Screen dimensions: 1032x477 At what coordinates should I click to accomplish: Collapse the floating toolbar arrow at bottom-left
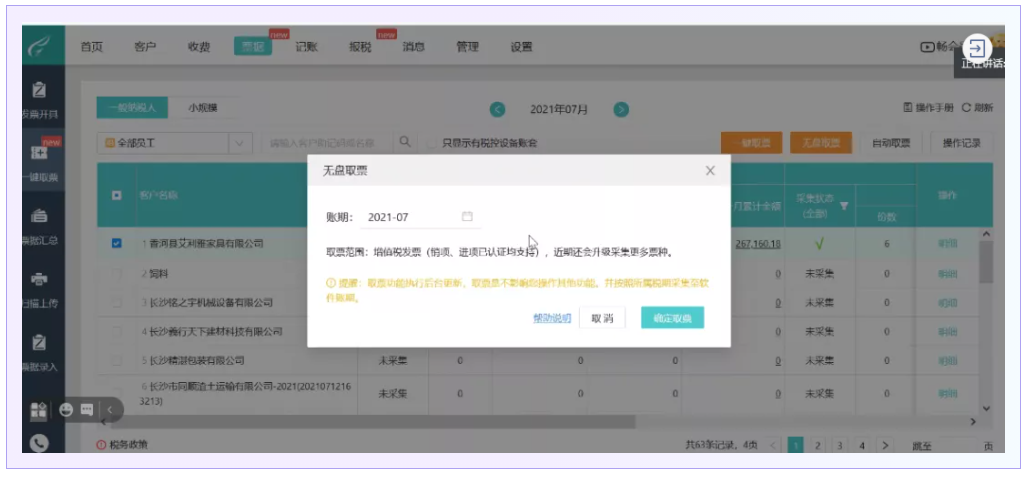(109, 409)
